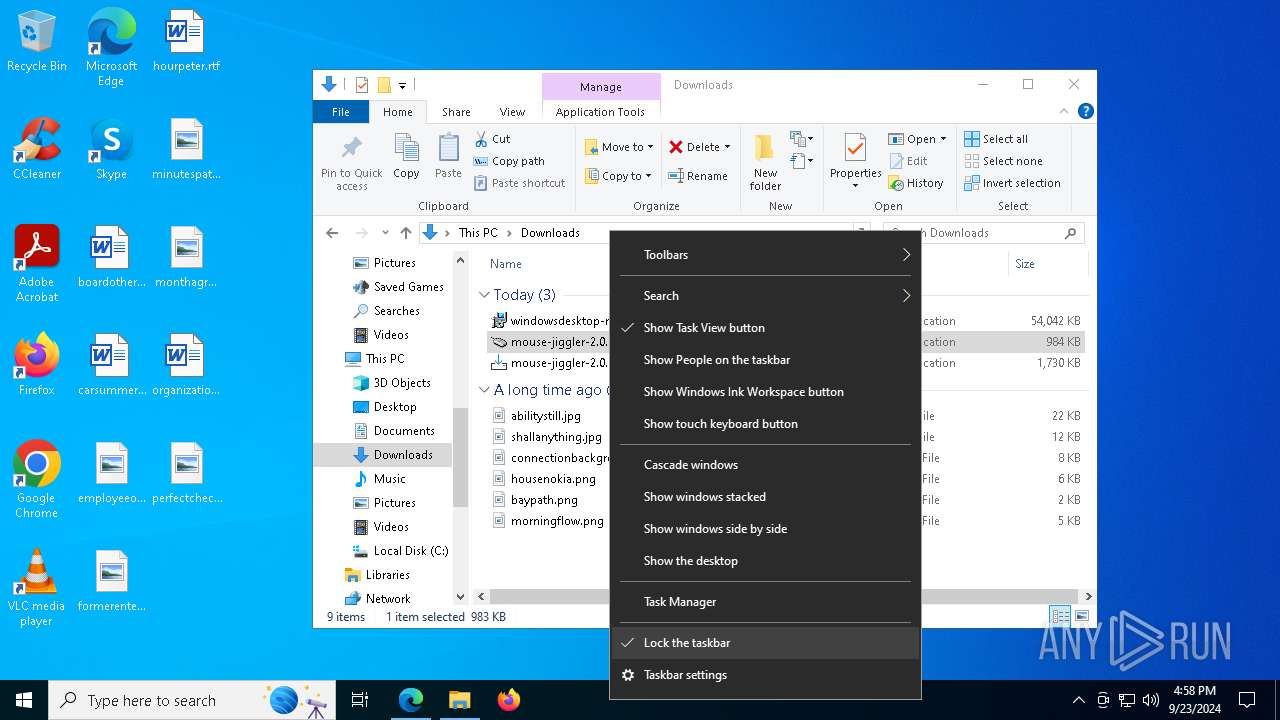Click Select all in the ribbon

coord(996,139)
